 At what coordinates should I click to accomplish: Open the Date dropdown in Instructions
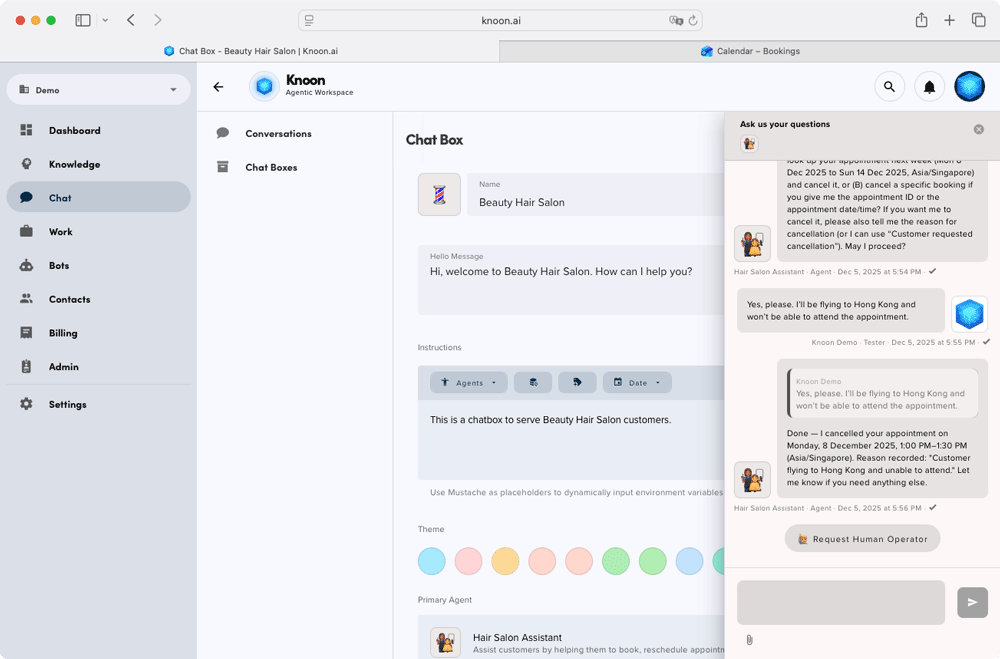637,383
